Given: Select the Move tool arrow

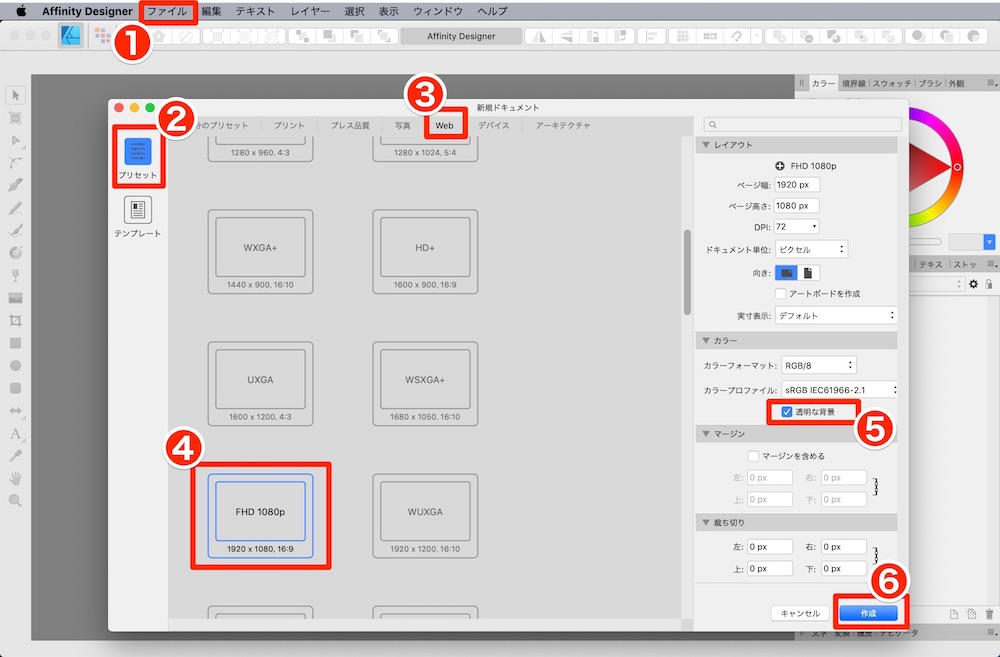Looking at the screenshot, I should (x=15, y=96).
